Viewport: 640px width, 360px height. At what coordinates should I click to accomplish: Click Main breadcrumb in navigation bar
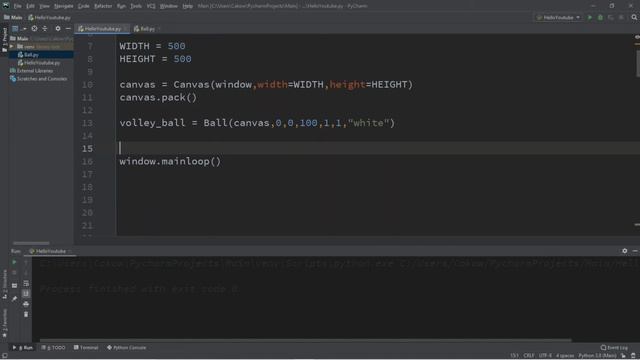13,18
